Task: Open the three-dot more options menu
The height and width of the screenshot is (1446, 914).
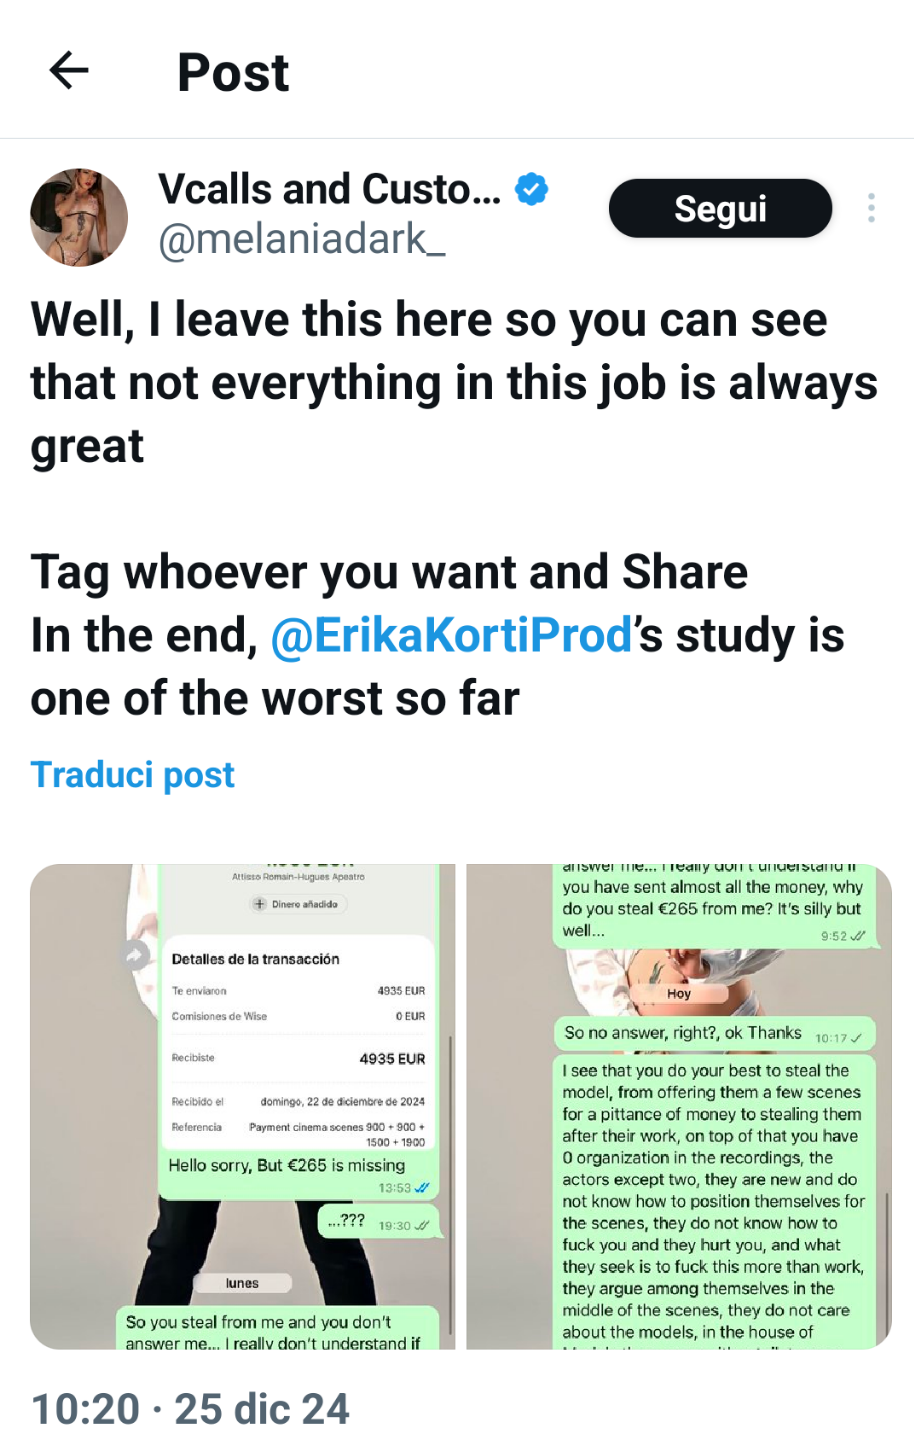Action: click(871, 208)
